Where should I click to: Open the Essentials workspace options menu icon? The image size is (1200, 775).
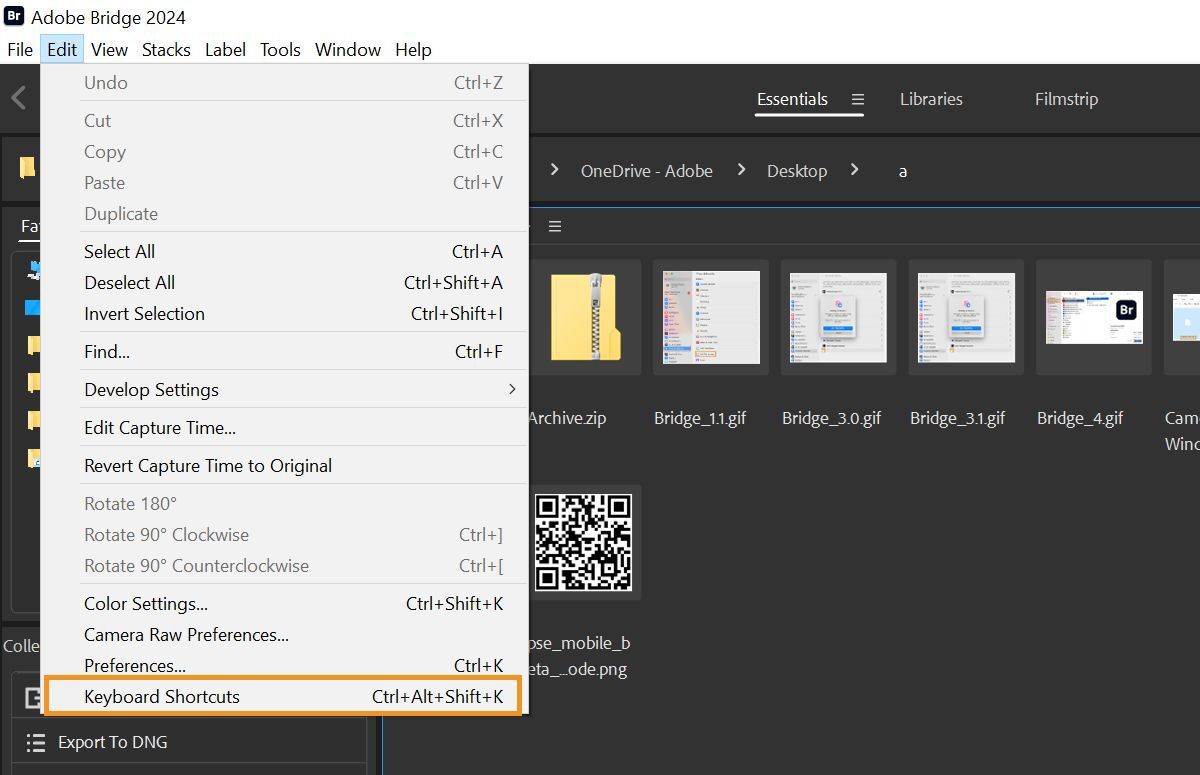point(858,99)
